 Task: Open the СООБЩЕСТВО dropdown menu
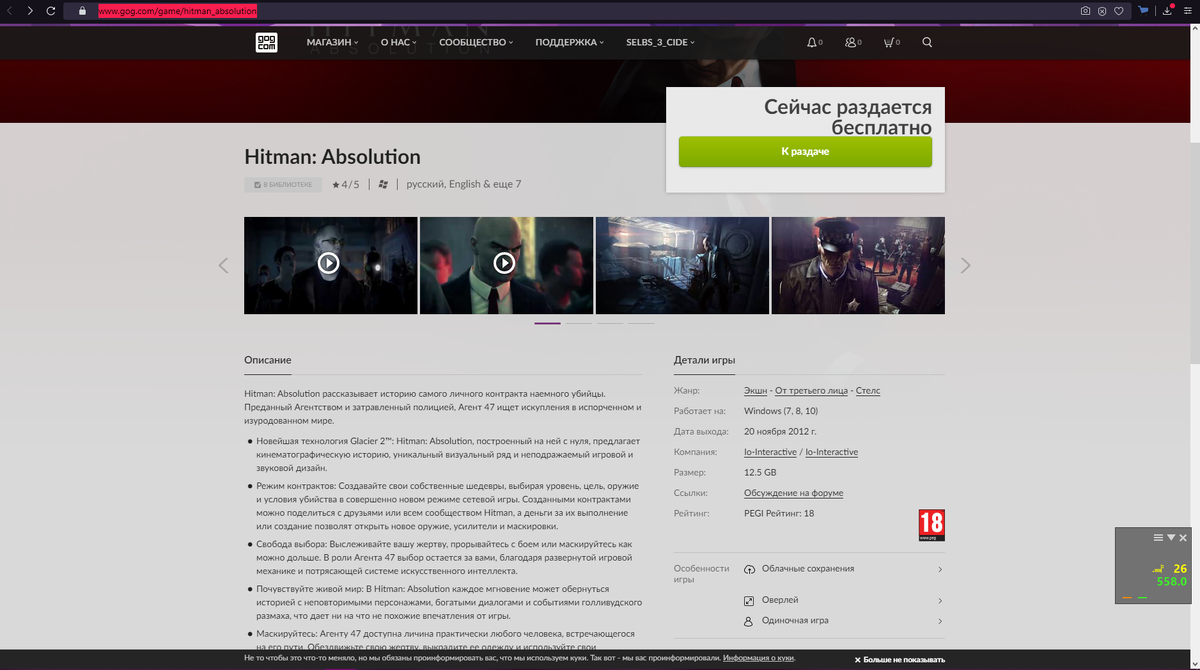pos(476,42)
